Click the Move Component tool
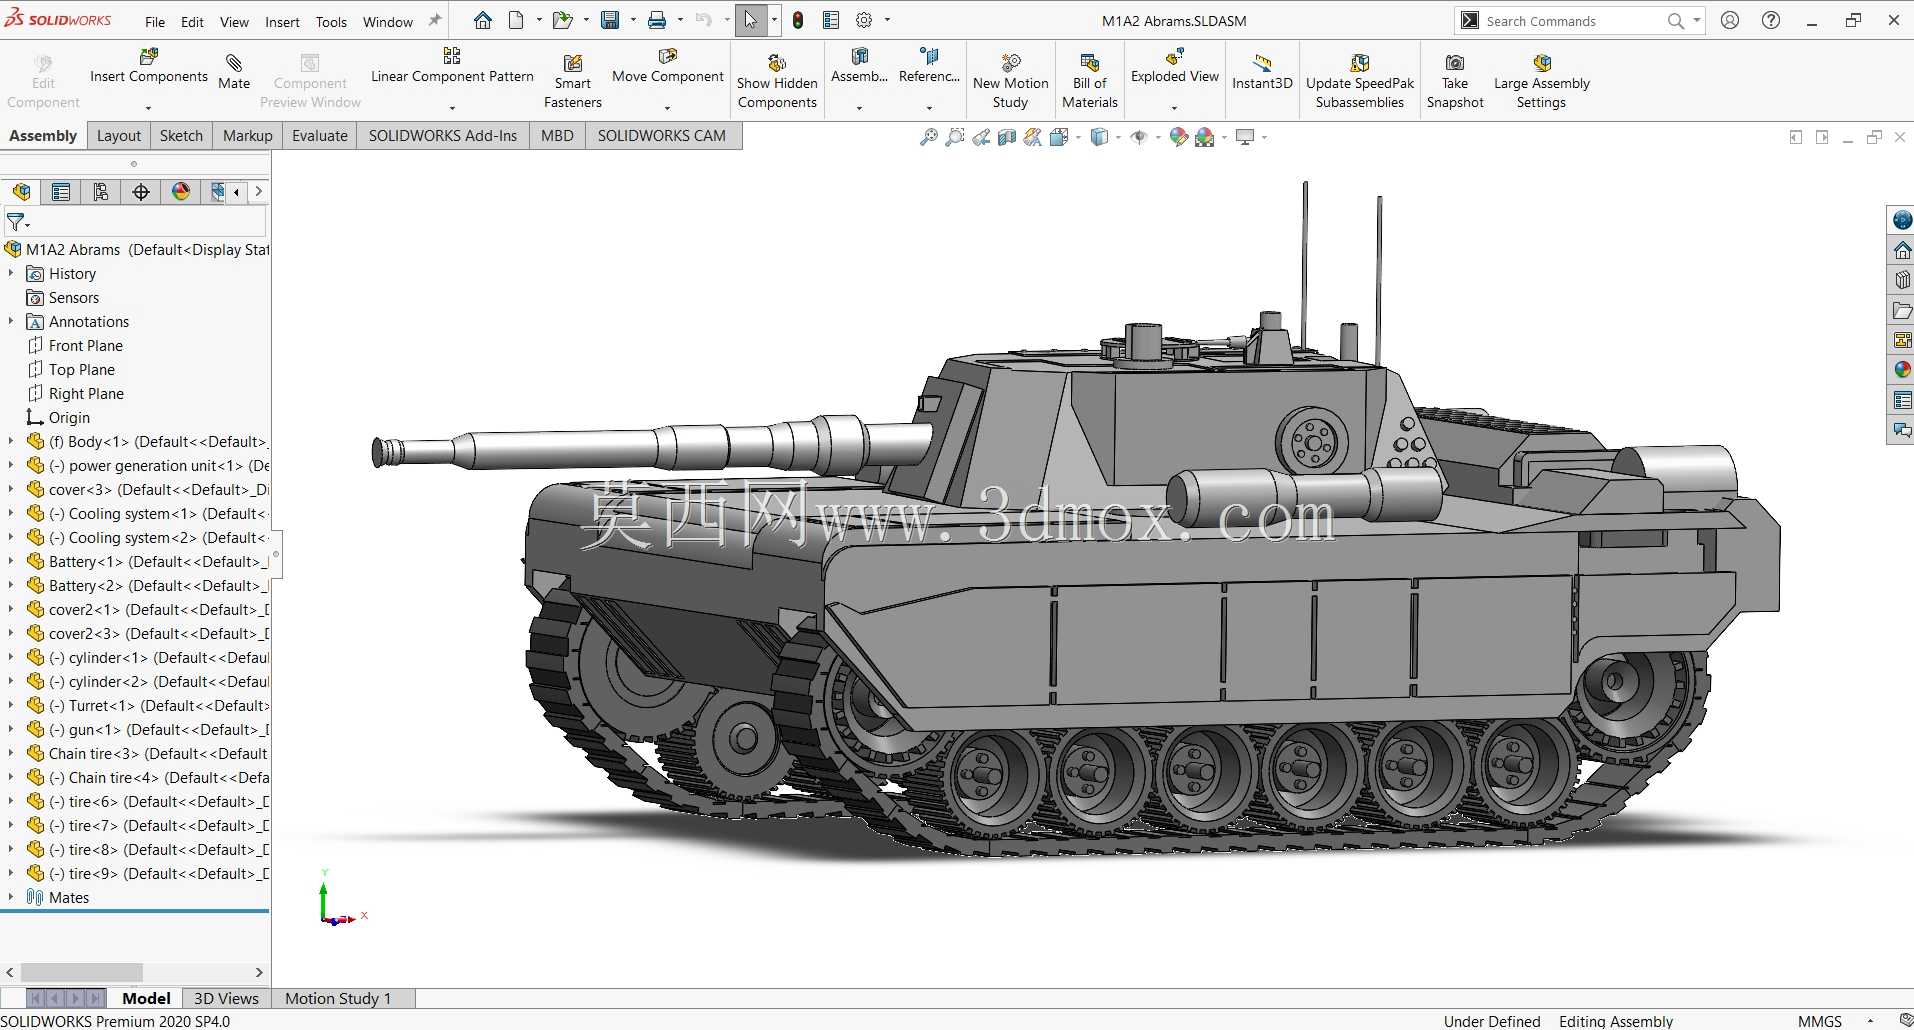Viewport: 1914px width, 1030px height. pos(668,67)
